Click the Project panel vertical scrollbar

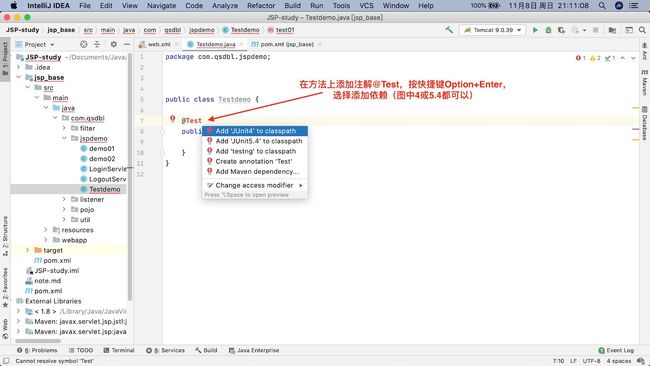130,176
